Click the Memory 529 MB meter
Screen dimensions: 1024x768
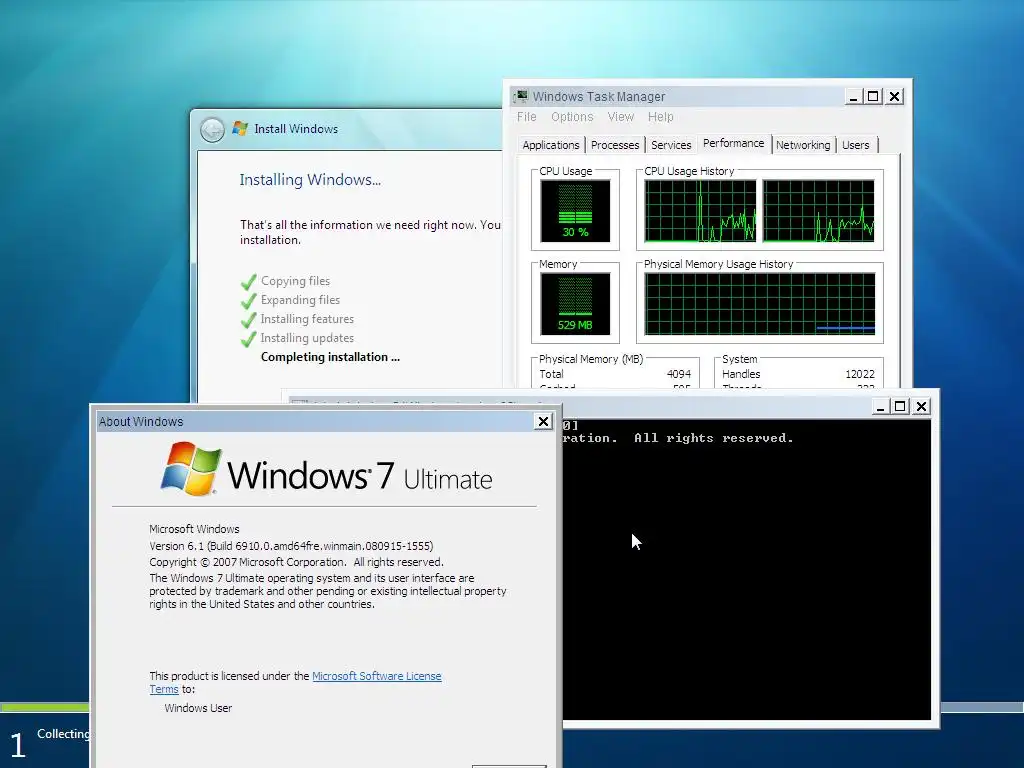click(575, 304)
